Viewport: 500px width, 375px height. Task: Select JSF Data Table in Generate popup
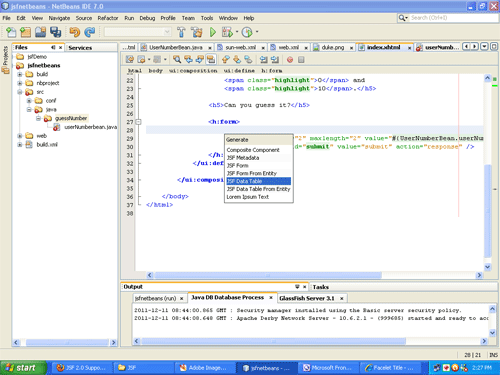point(258,181)
